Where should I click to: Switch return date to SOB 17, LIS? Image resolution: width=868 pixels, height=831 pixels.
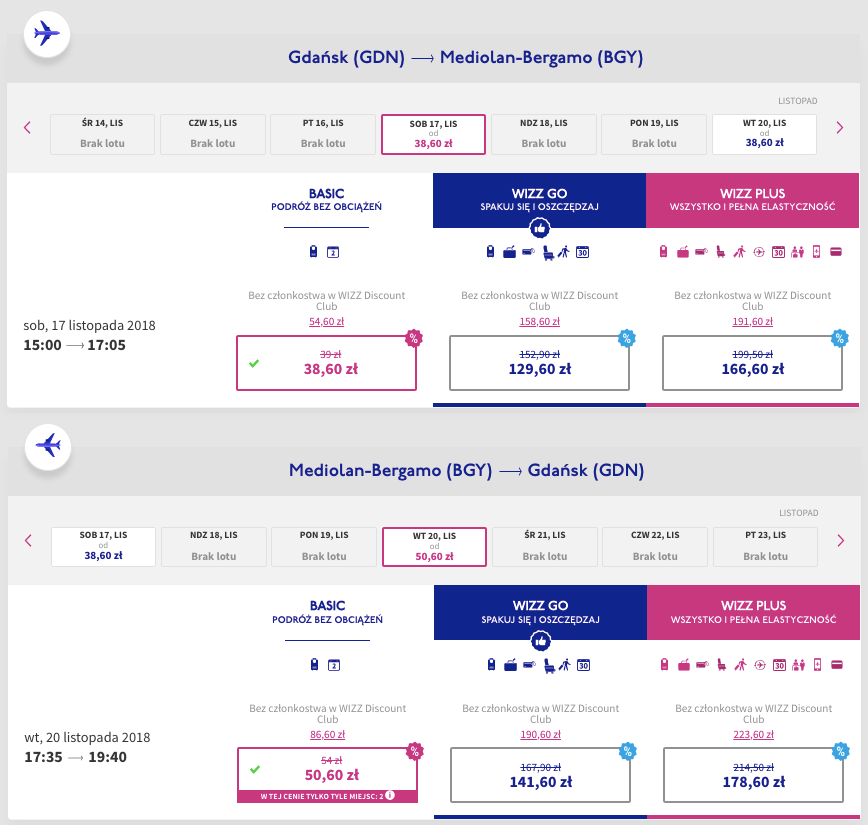(x=103, y=547)
